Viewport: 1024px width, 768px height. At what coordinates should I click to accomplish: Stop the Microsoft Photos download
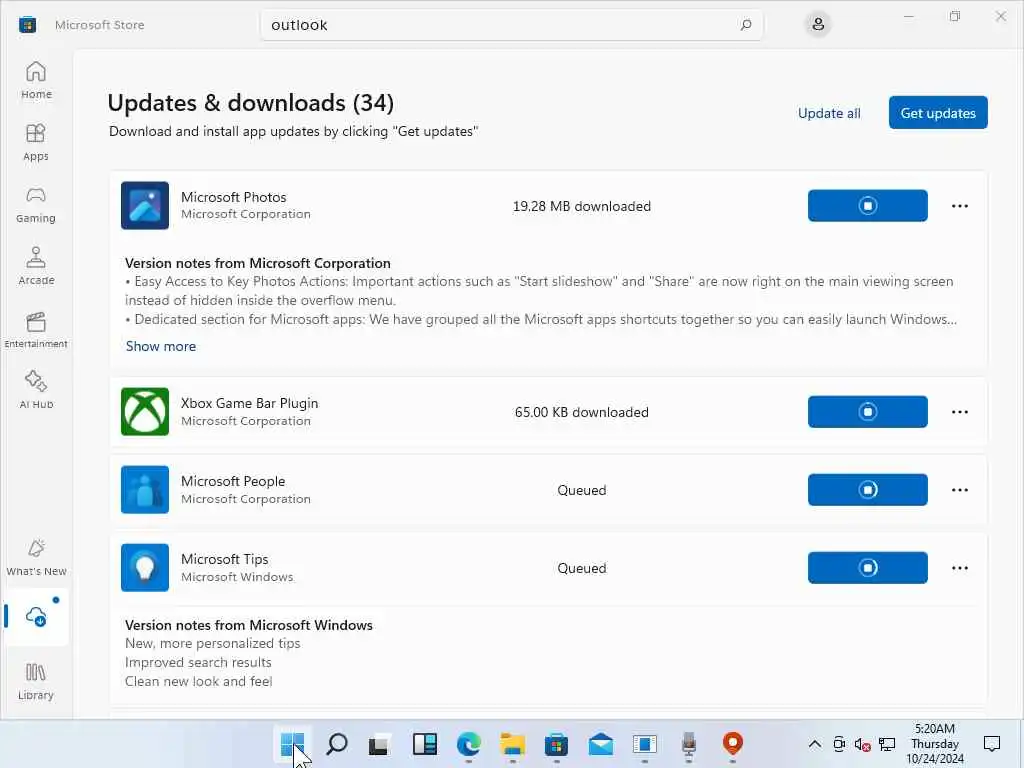(867, 206)
